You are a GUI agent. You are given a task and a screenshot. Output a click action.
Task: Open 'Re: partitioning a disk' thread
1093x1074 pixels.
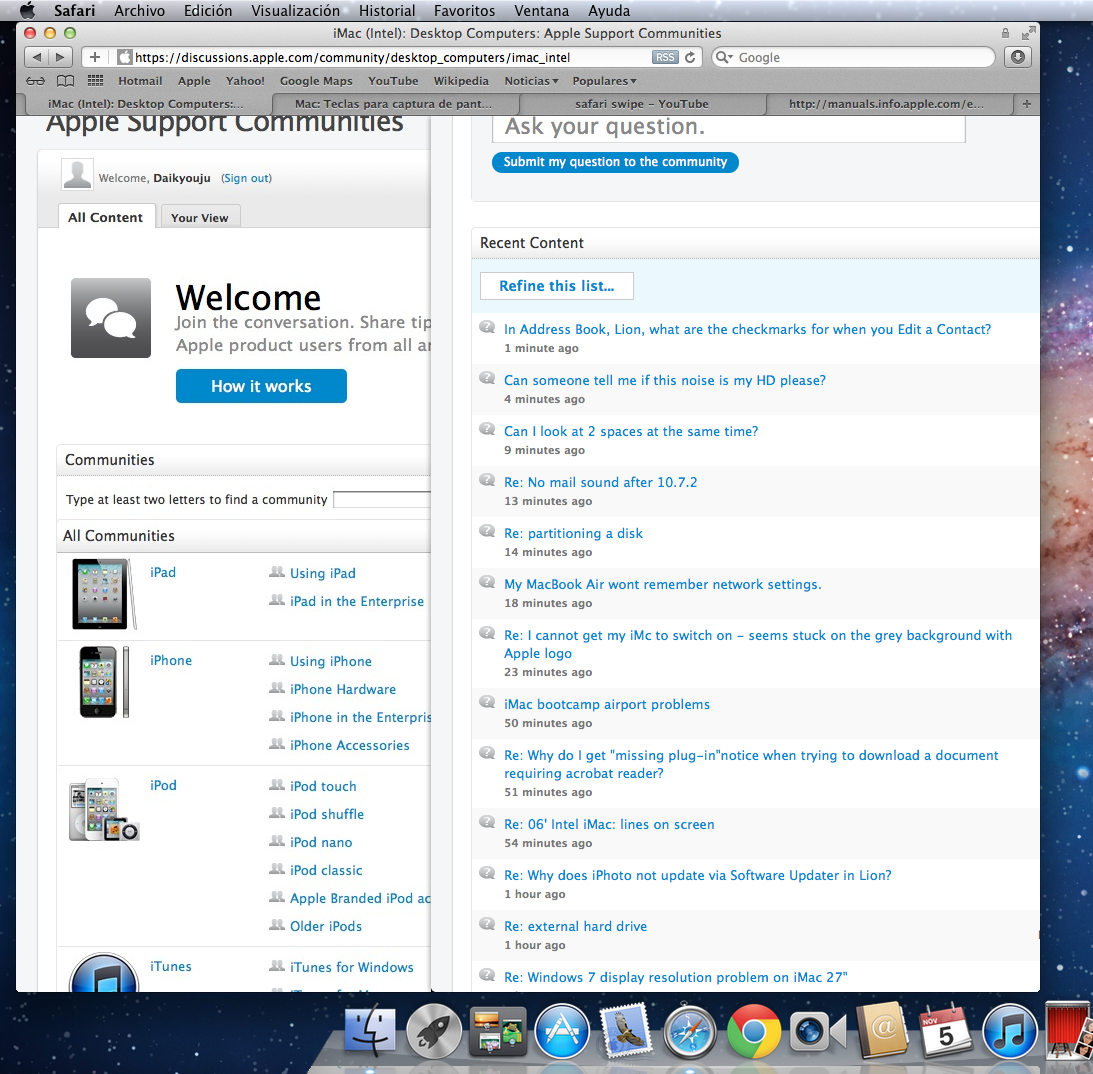click(x=574, y=533)
